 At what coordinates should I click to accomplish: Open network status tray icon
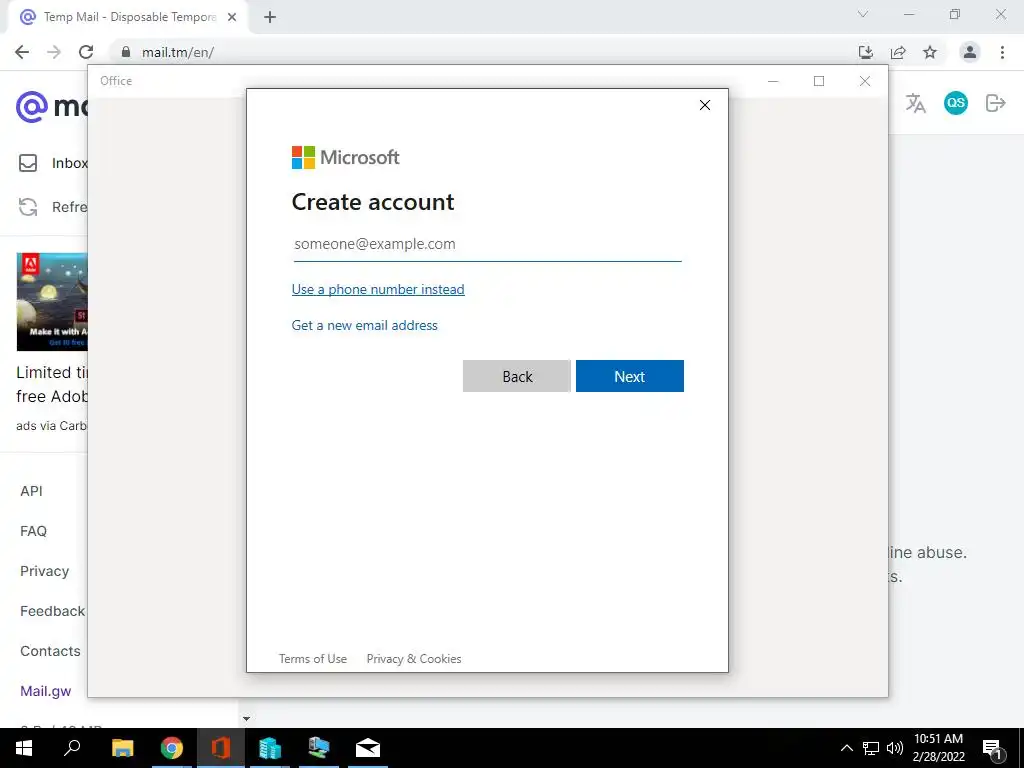coord(871,748)
